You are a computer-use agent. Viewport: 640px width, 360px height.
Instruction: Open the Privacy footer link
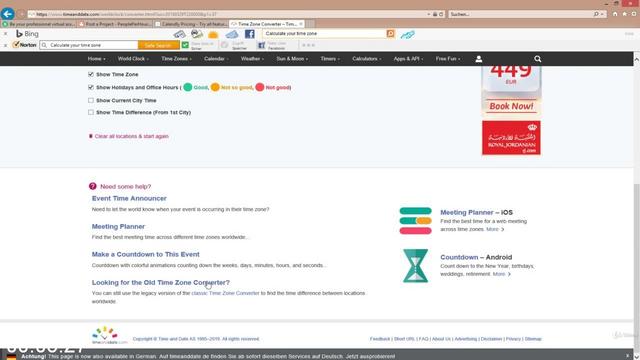coord(513,339)
